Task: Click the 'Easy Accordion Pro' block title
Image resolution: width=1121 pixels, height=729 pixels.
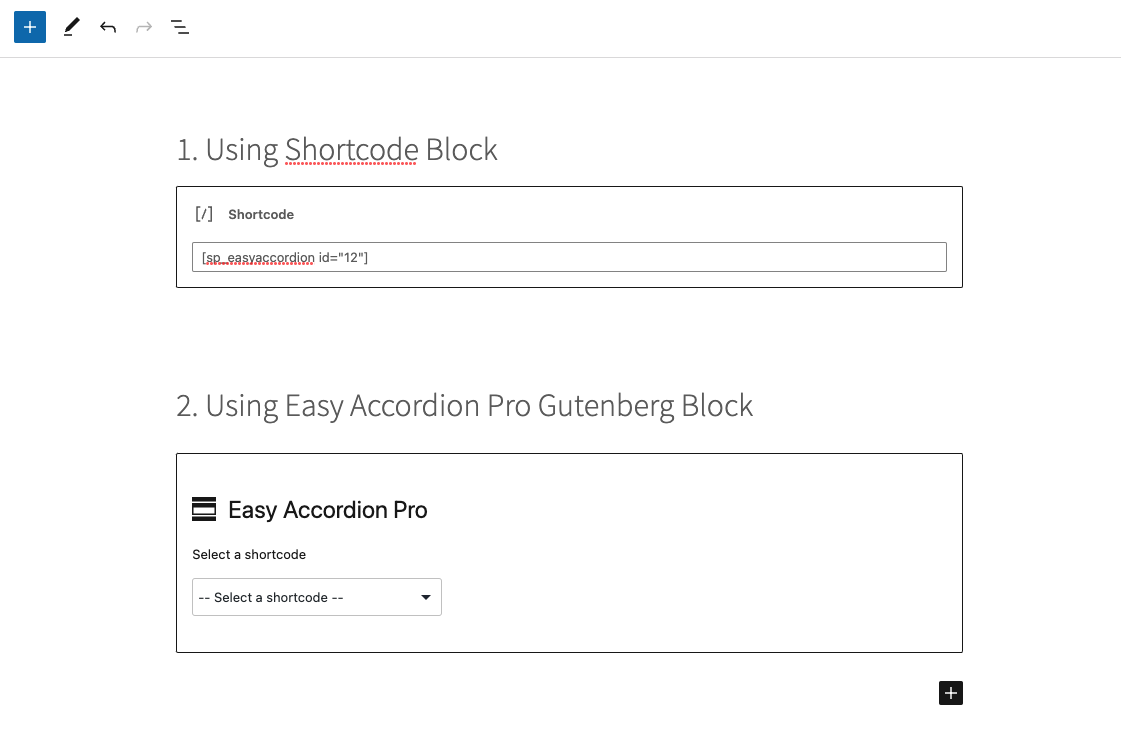Action: point(328,510)
